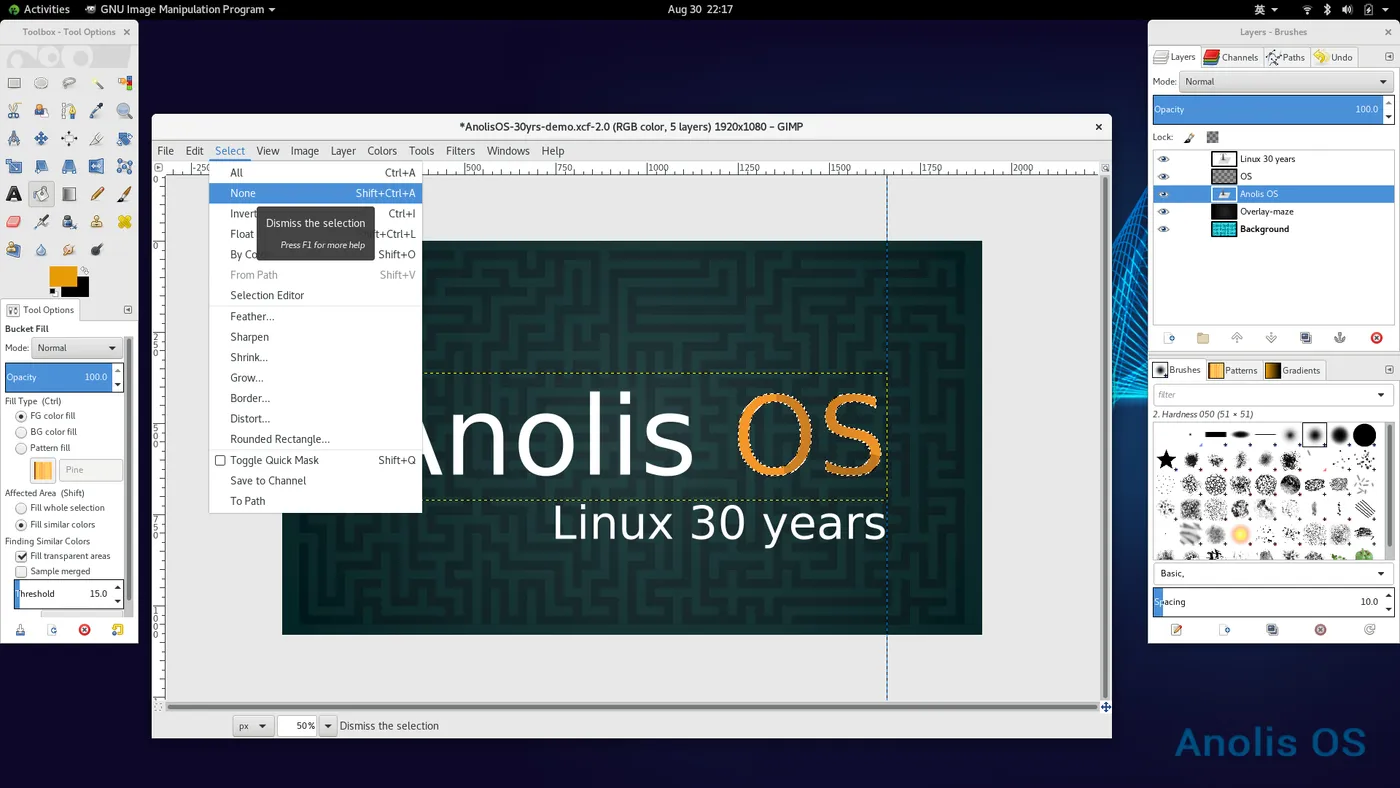Hide the OS layer

pyautogui.click(x=1163, y=176)
